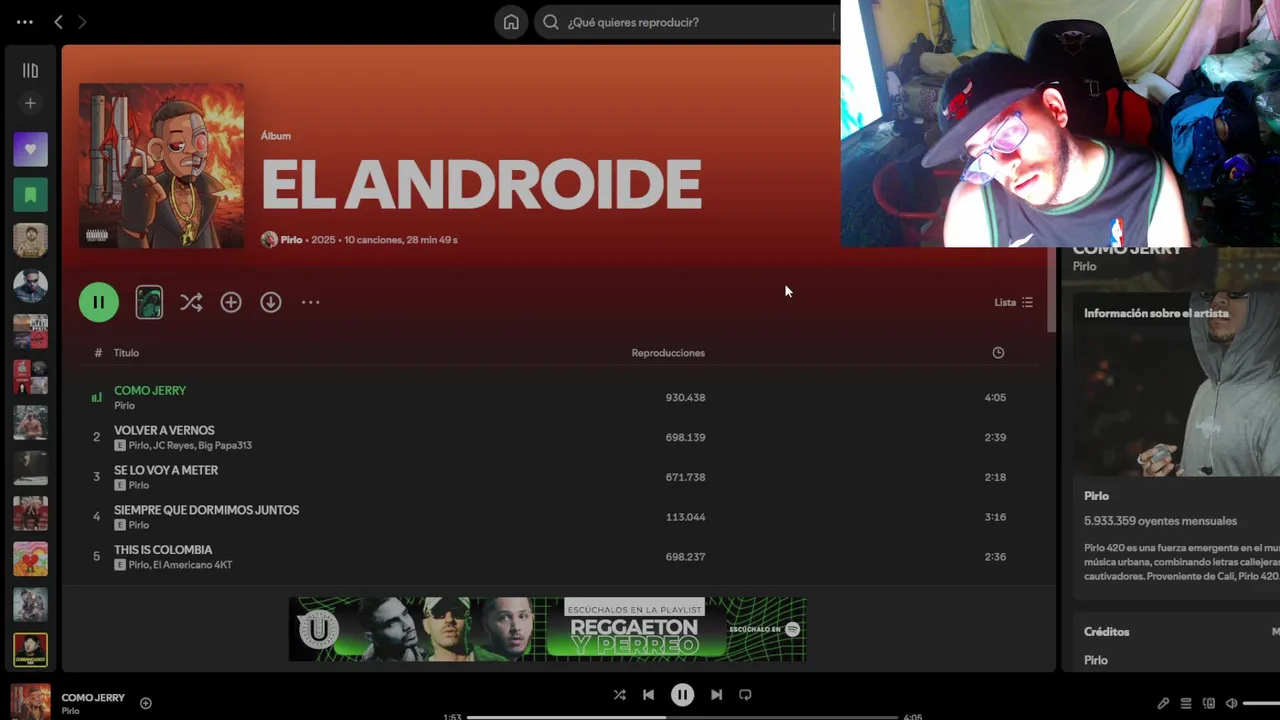Open JC Reyes artist link

coord(172,445)
